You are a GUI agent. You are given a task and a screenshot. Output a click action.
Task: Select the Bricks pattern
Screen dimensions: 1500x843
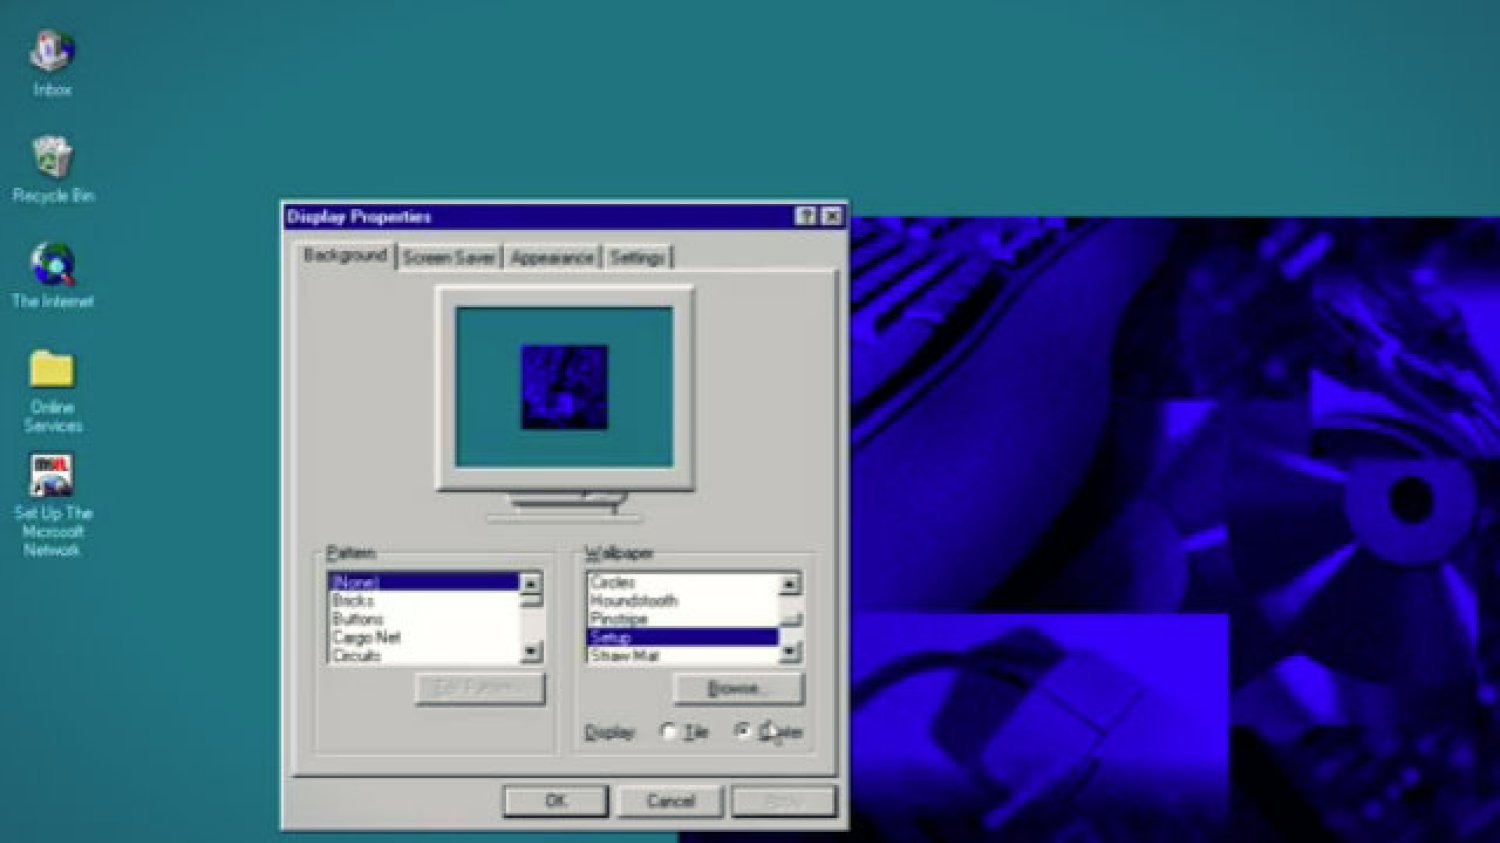(x=424, y=600)
